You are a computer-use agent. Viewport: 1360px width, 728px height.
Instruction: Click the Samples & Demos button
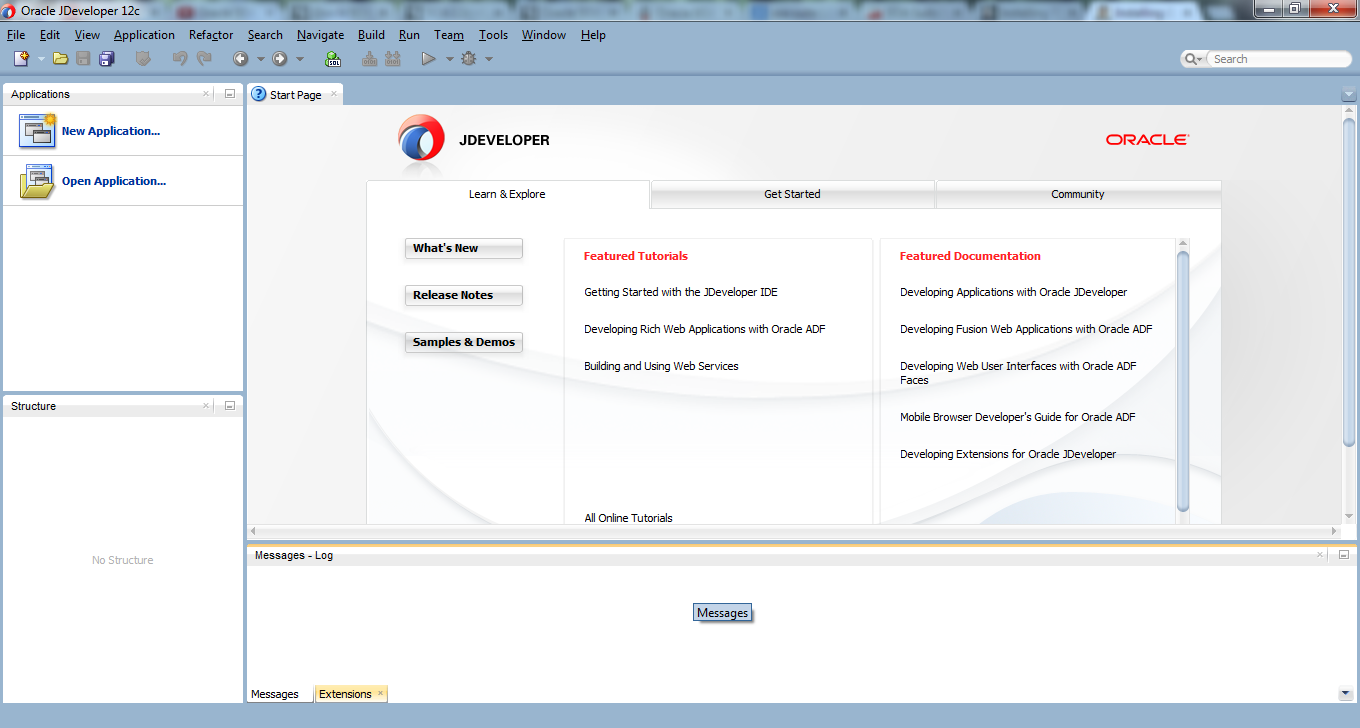click(464, 342)
